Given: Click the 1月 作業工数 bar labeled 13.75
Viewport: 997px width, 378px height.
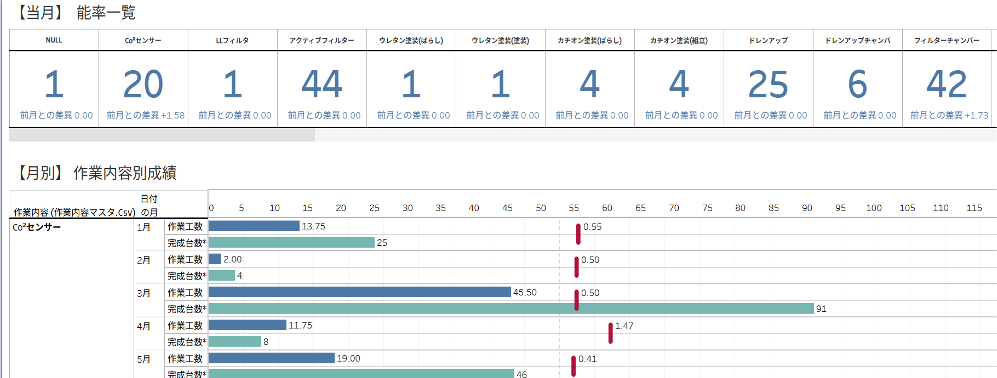Looking at the screenshot, I should pyautogui.click(x=254, y=226).
